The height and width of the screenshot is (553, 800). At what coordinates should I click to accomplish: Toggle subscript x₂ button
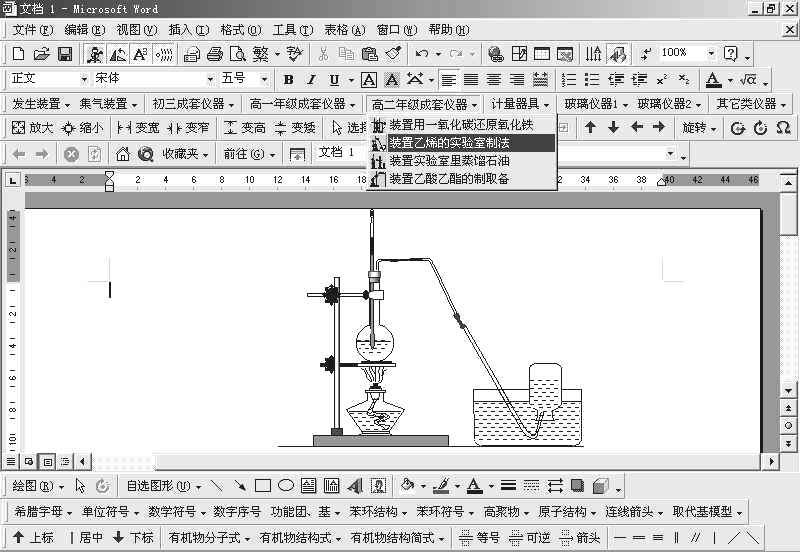684,80
